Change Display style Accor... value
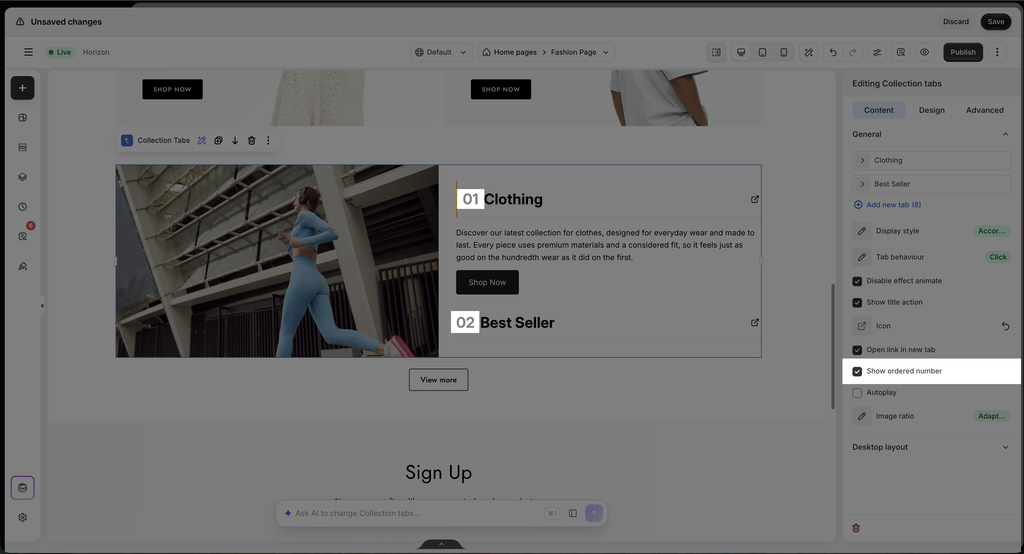 (991, 231)
